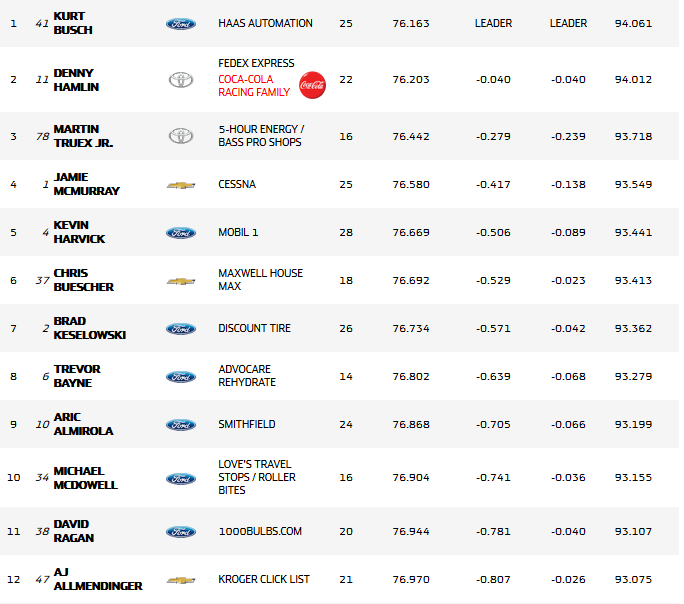Click the Coca-Cola logo badge

coord(312,85)
